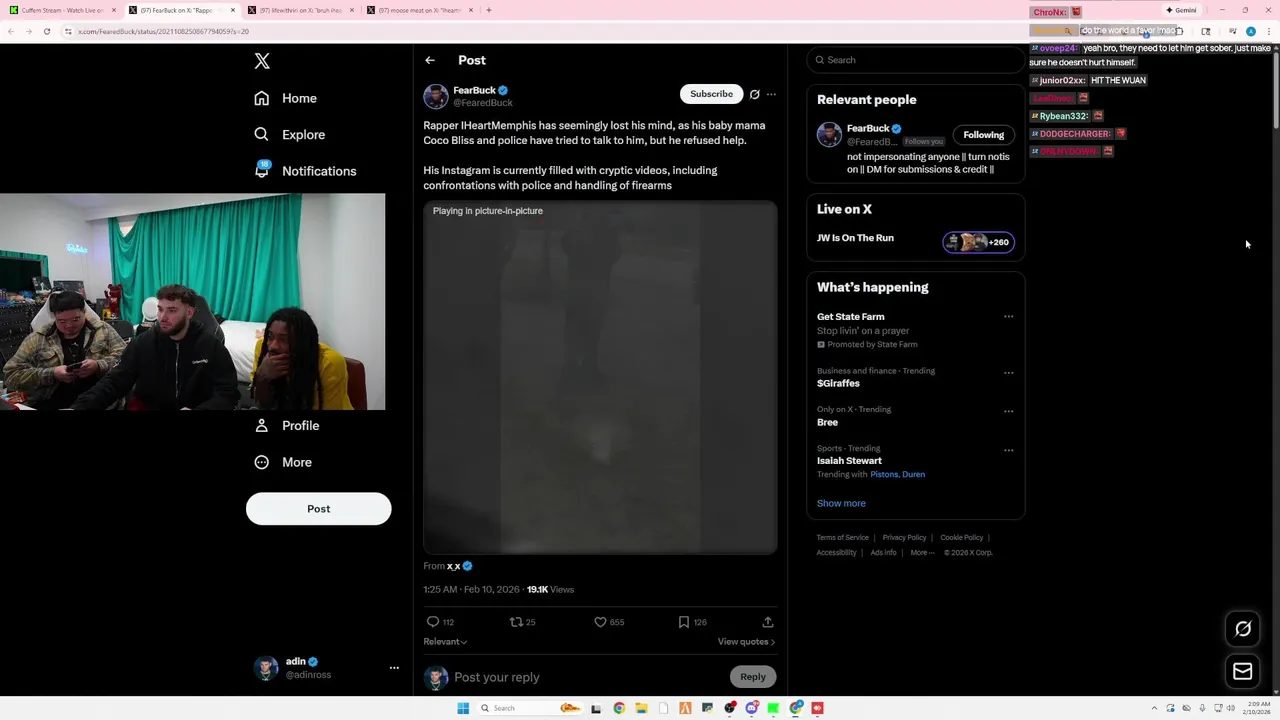
Task: Open Get State Farm promo options dots
Action: tap(1008, 317)
